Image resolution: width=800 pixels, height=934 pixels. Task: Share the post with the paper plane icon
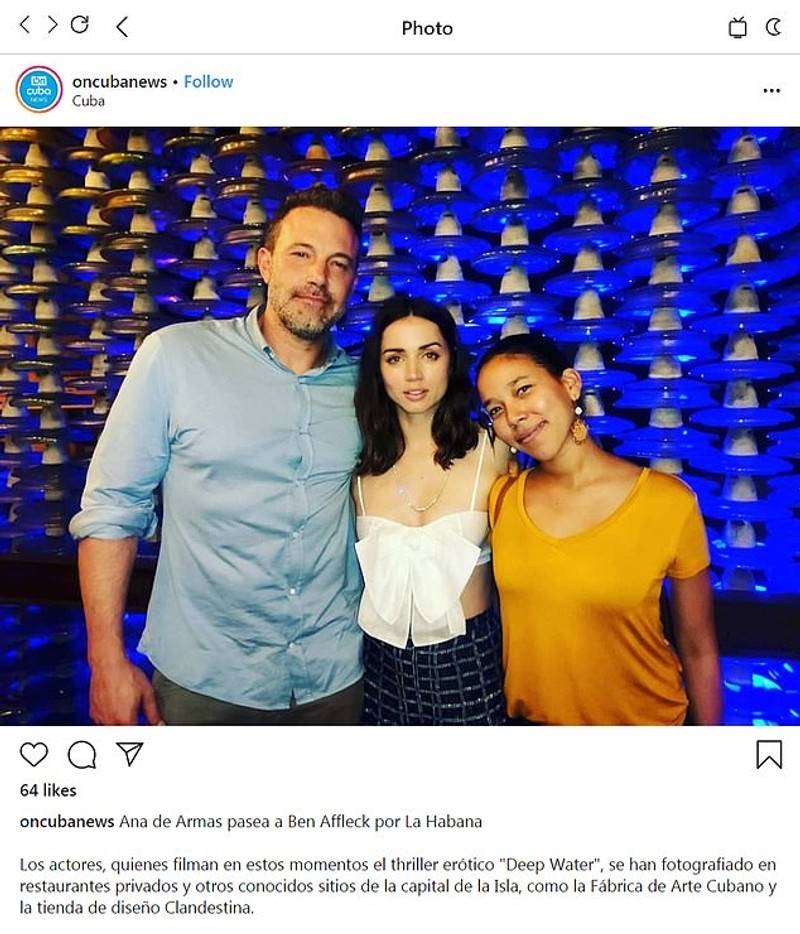(x=130, y=754)
